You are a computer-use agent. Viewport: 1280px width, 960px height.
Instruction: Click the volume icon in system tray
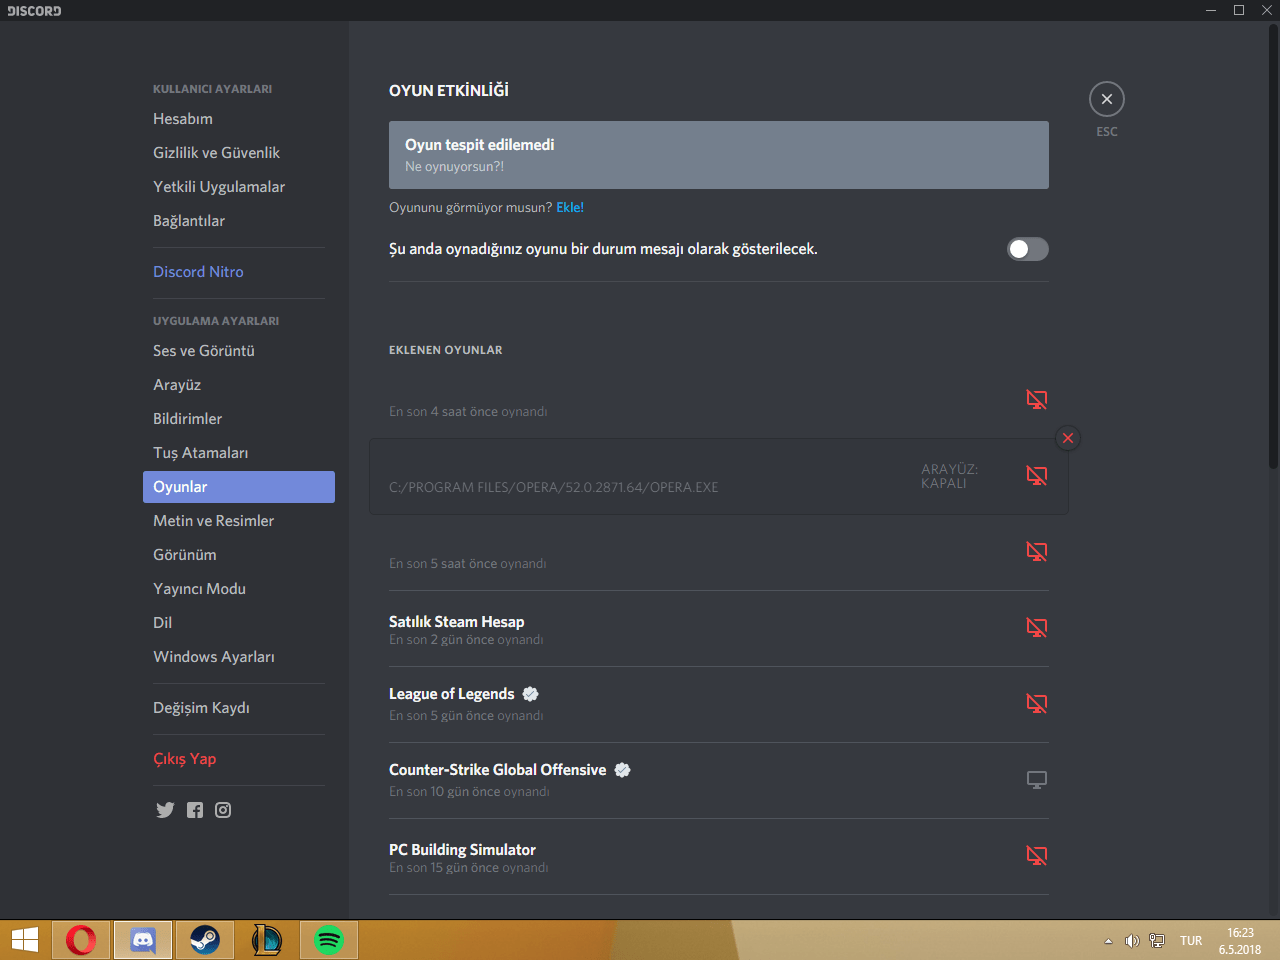1132,941
